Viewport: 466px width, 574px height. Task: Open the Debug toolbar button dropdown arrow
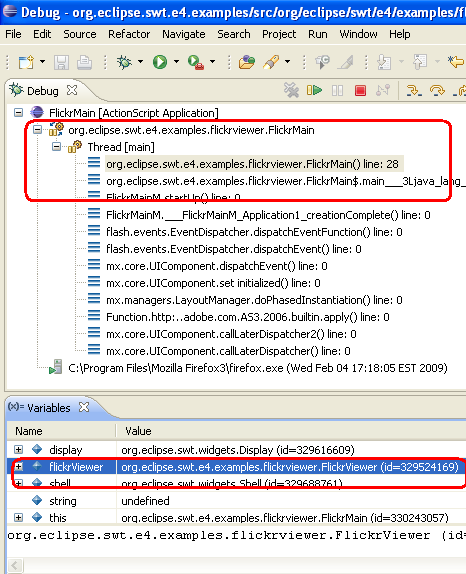141,62
